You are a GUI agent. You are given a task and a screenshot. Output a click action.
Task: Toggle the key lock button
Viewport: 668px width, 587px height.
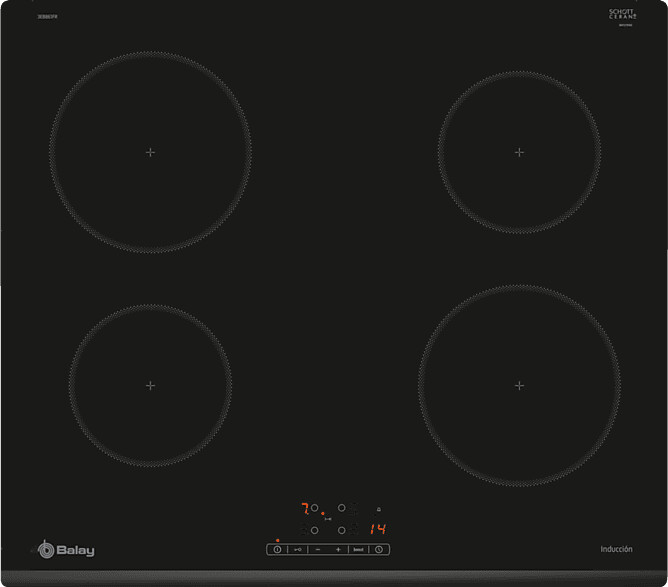[298, 549]
